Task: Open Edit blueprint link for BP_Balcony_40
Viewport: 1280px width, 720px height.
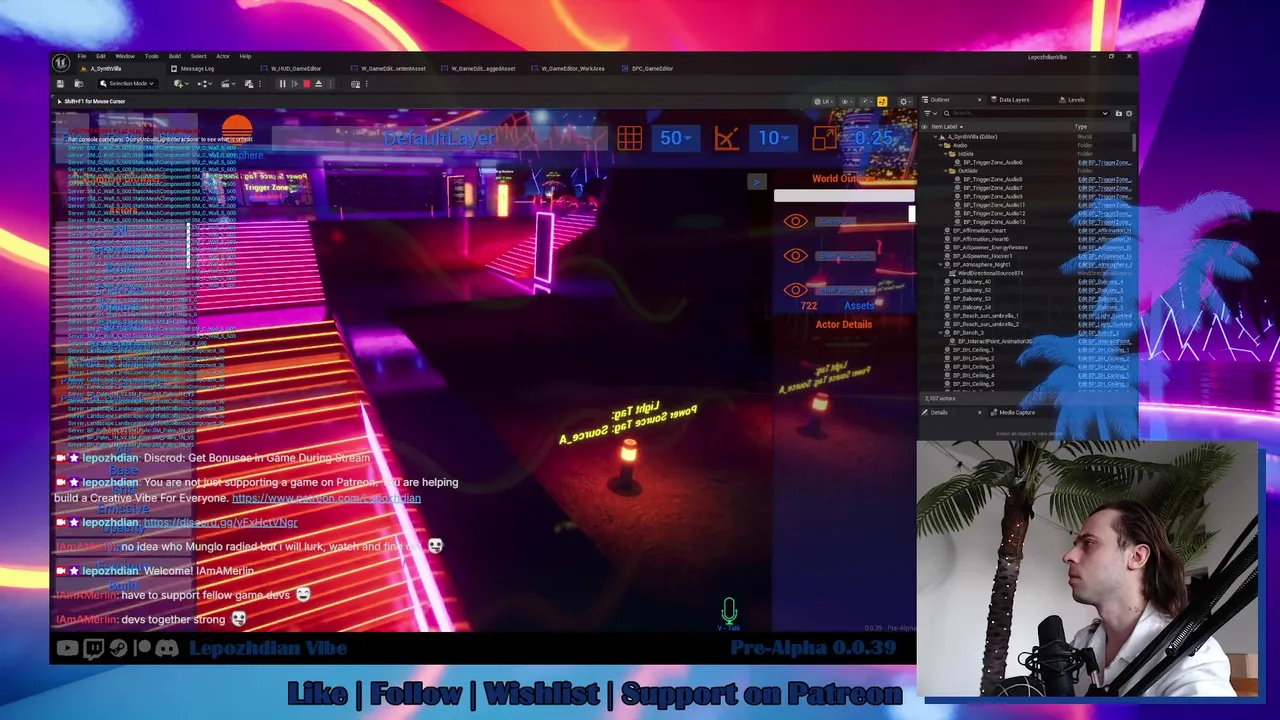Action: [1100, 282]
